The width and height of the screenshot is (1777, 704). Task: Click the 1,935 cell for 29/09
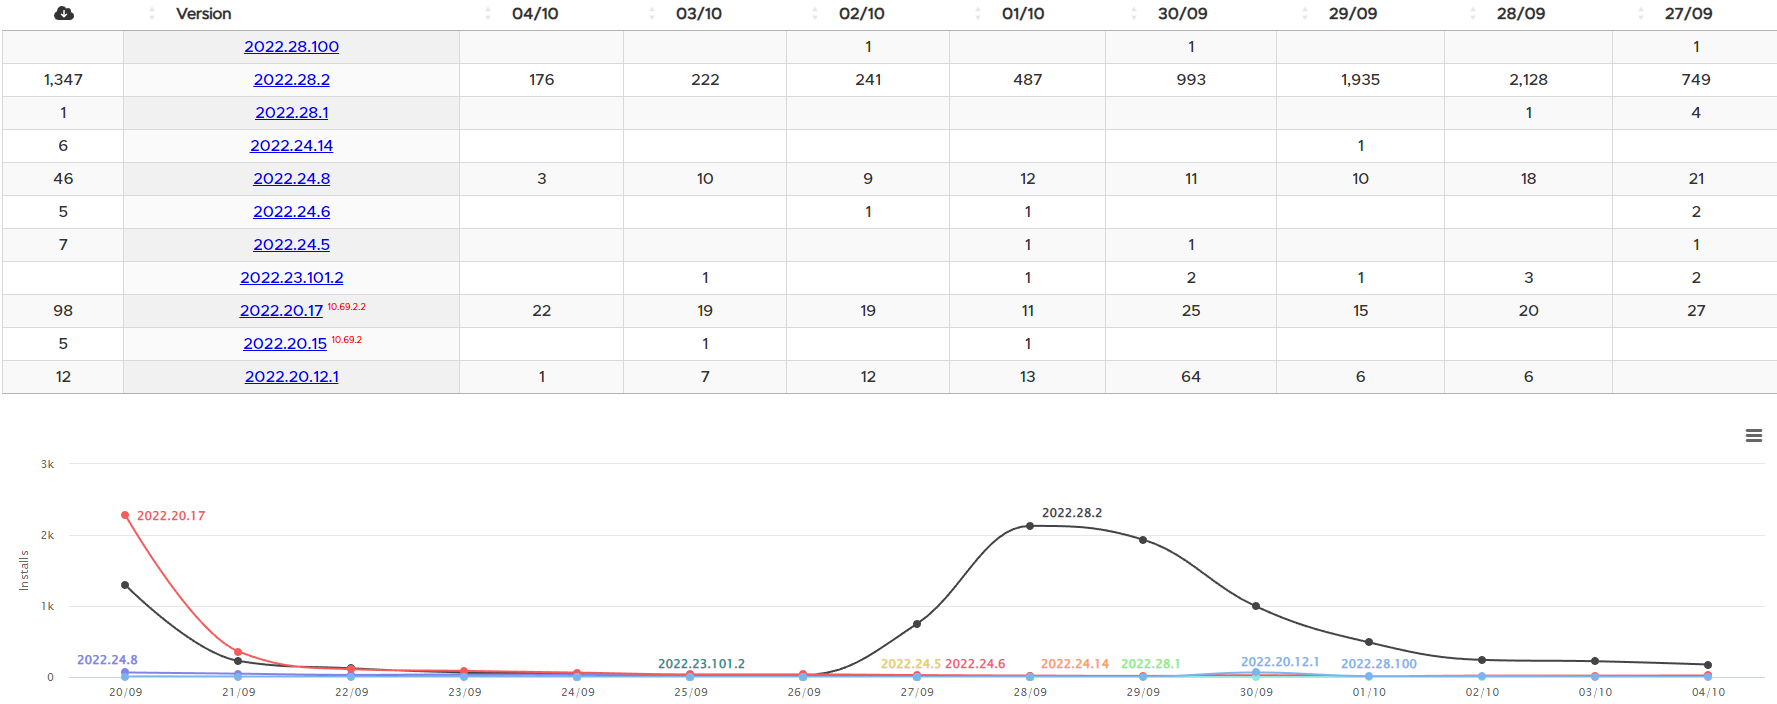(1360, 80)
